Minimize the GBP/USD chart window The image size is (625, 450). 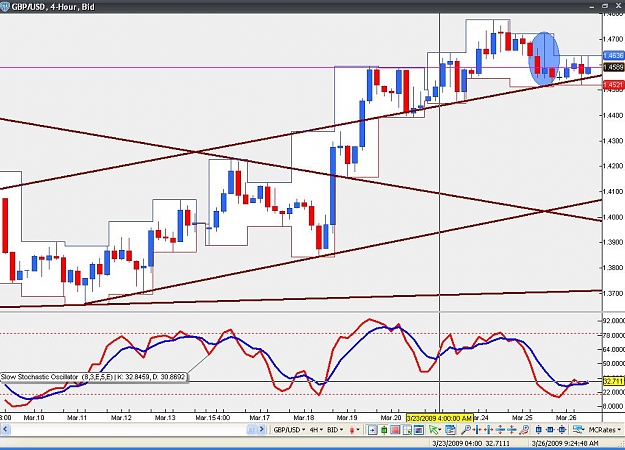tap(593, 6)
